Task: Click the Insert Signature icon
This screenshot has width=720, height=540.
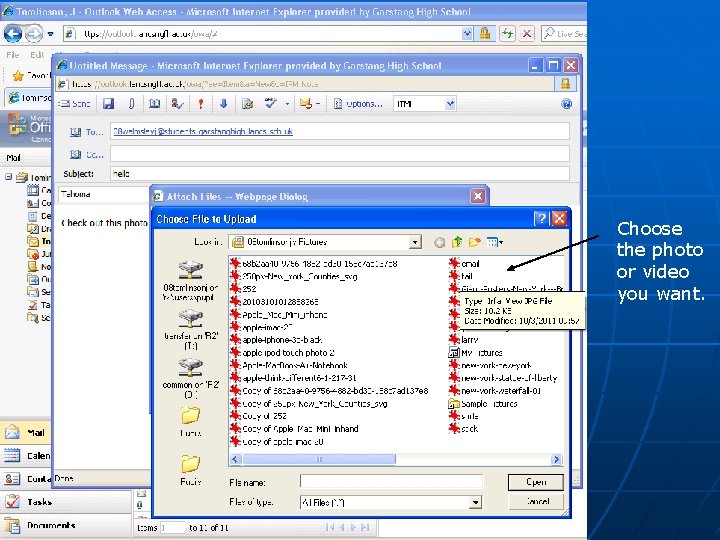Action: [x=248, y=104]
